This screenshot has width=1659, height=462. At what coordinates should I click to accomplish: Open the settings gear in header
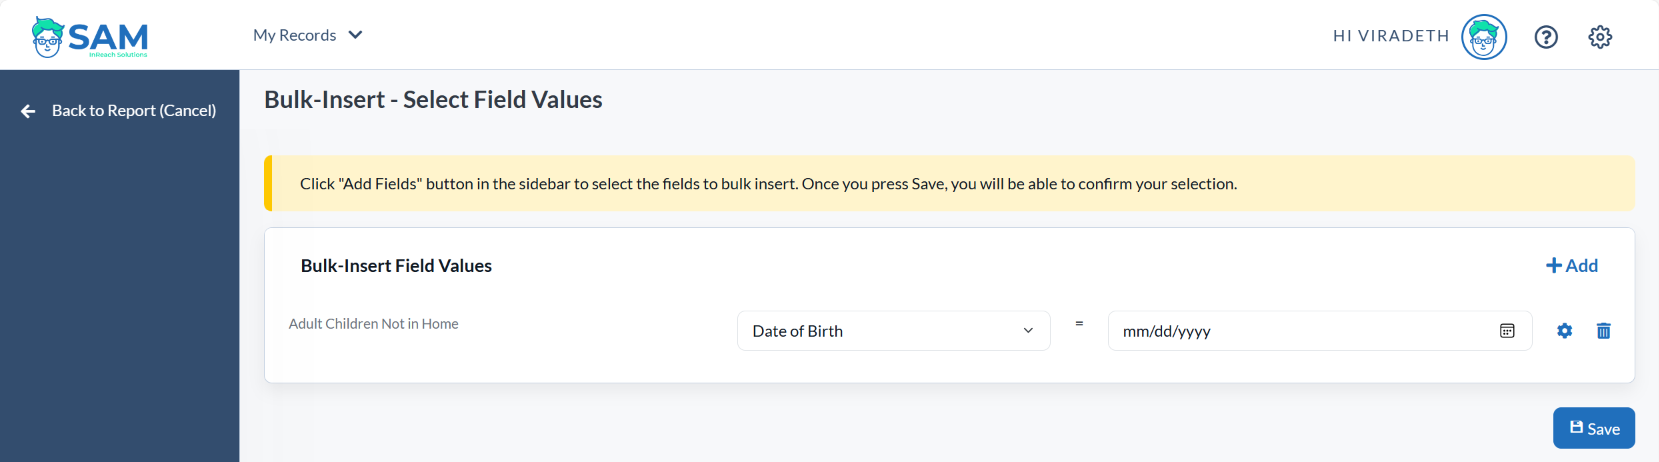(1600, 37)
